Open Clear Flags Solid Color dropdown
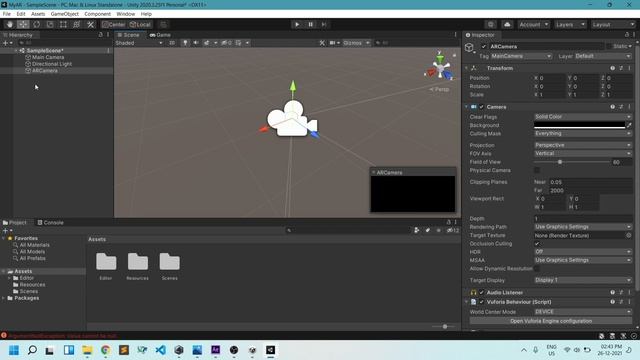The image size is (640, 360). (x=583, y=117)
